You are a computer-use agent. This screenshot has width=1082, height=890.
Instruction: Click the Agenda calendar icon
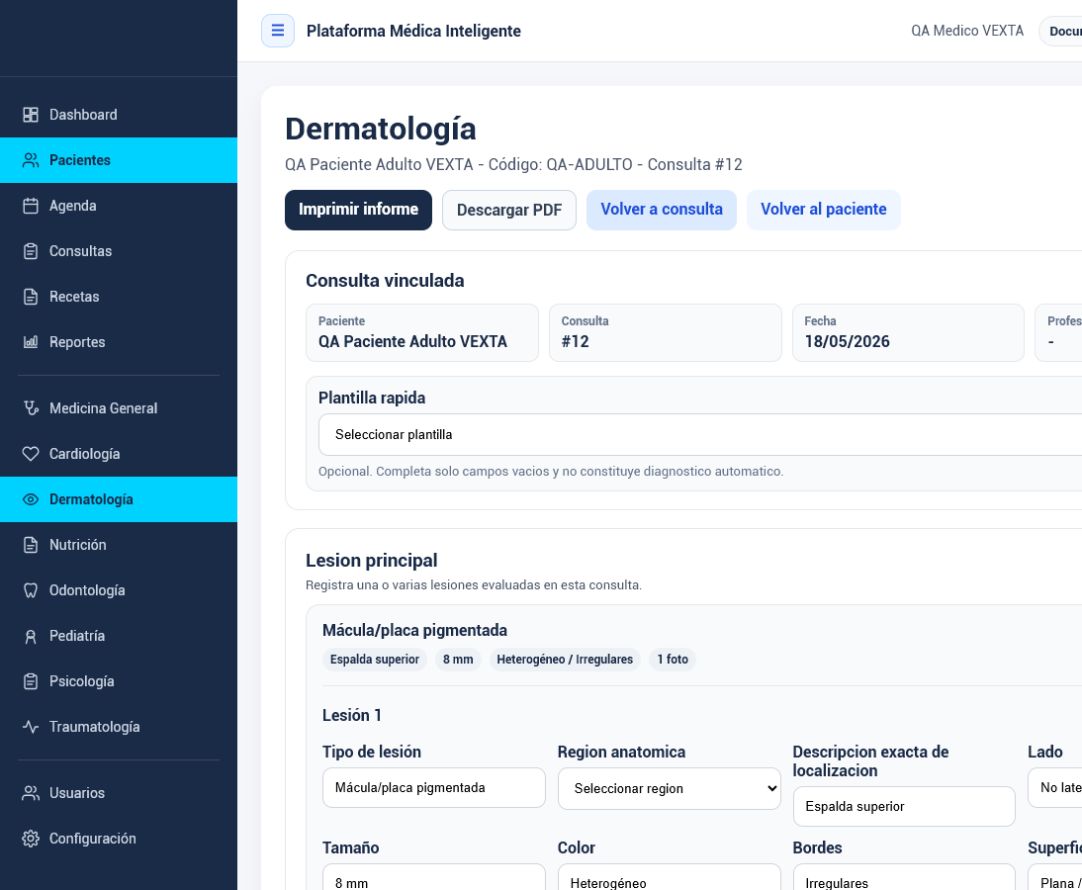click(x=30, y=206)
